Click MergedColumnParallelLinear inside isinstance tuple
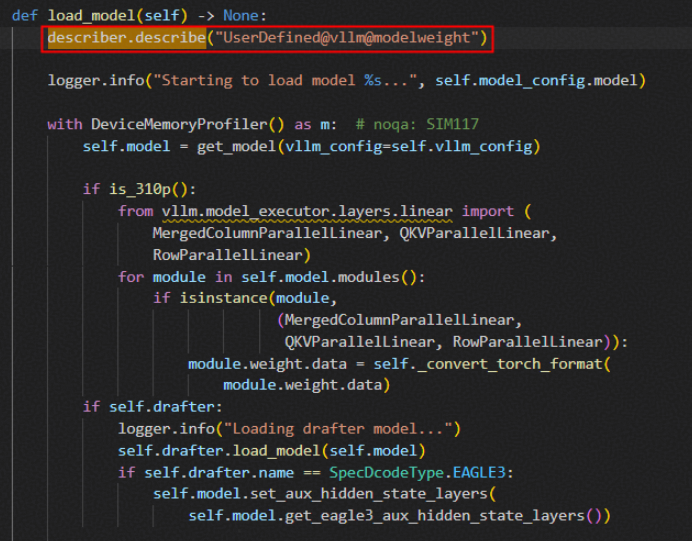The height and width of the screenshot is (541, 692). click(399, 320)
